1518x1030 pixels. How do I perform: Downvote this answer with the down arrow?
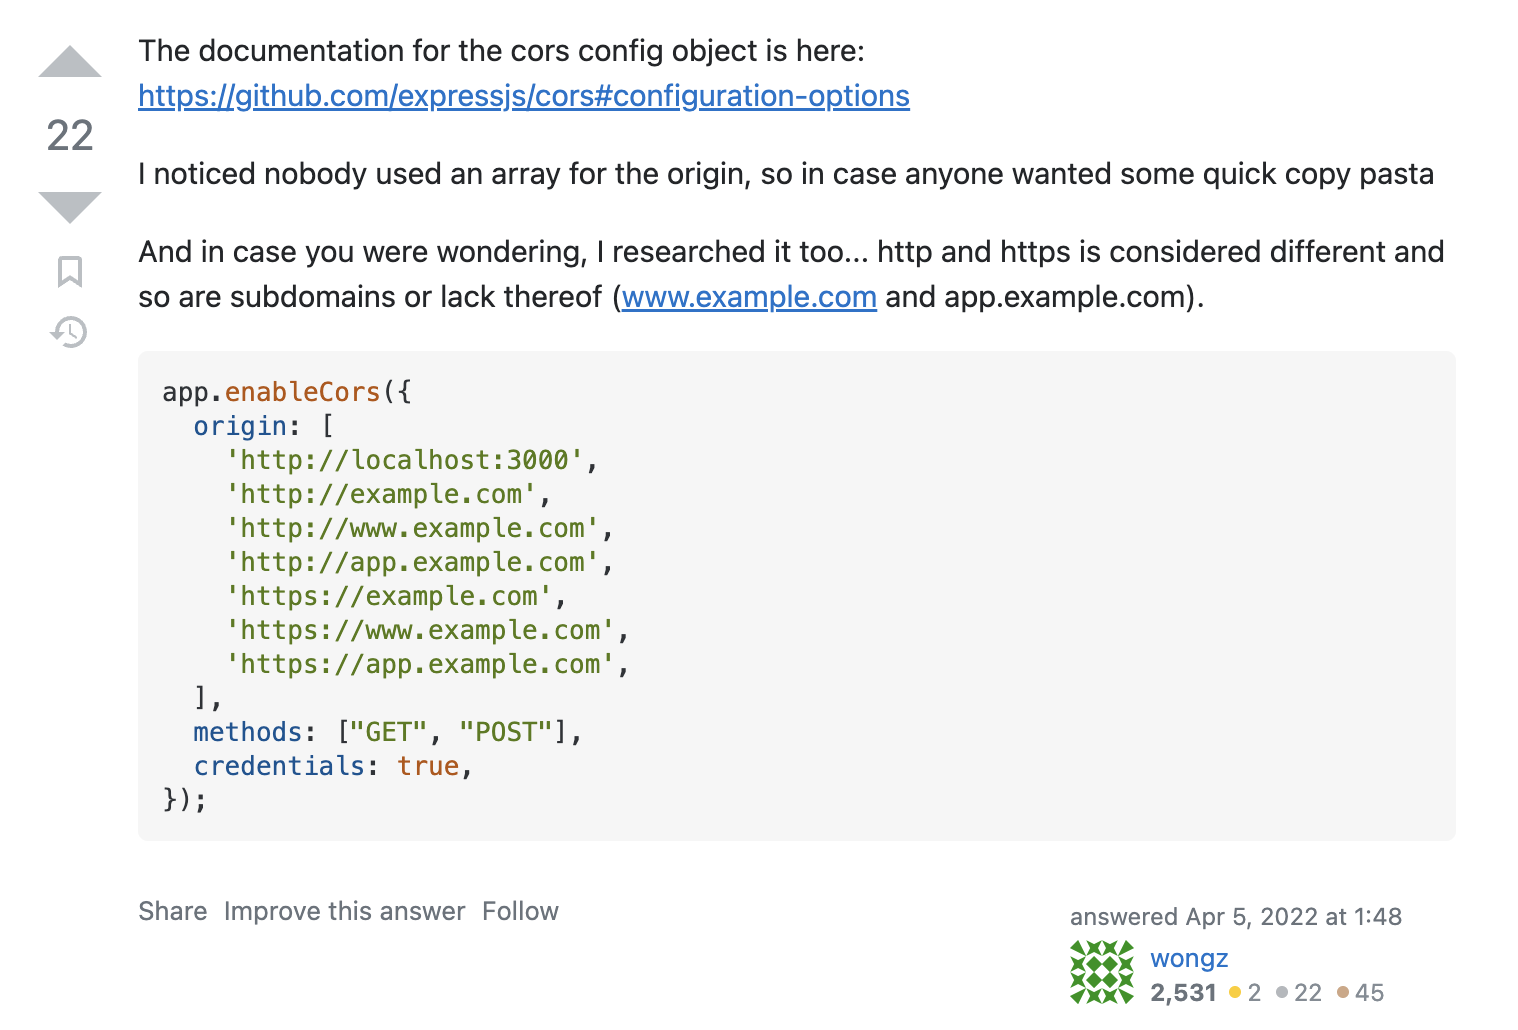coord(70,207)
